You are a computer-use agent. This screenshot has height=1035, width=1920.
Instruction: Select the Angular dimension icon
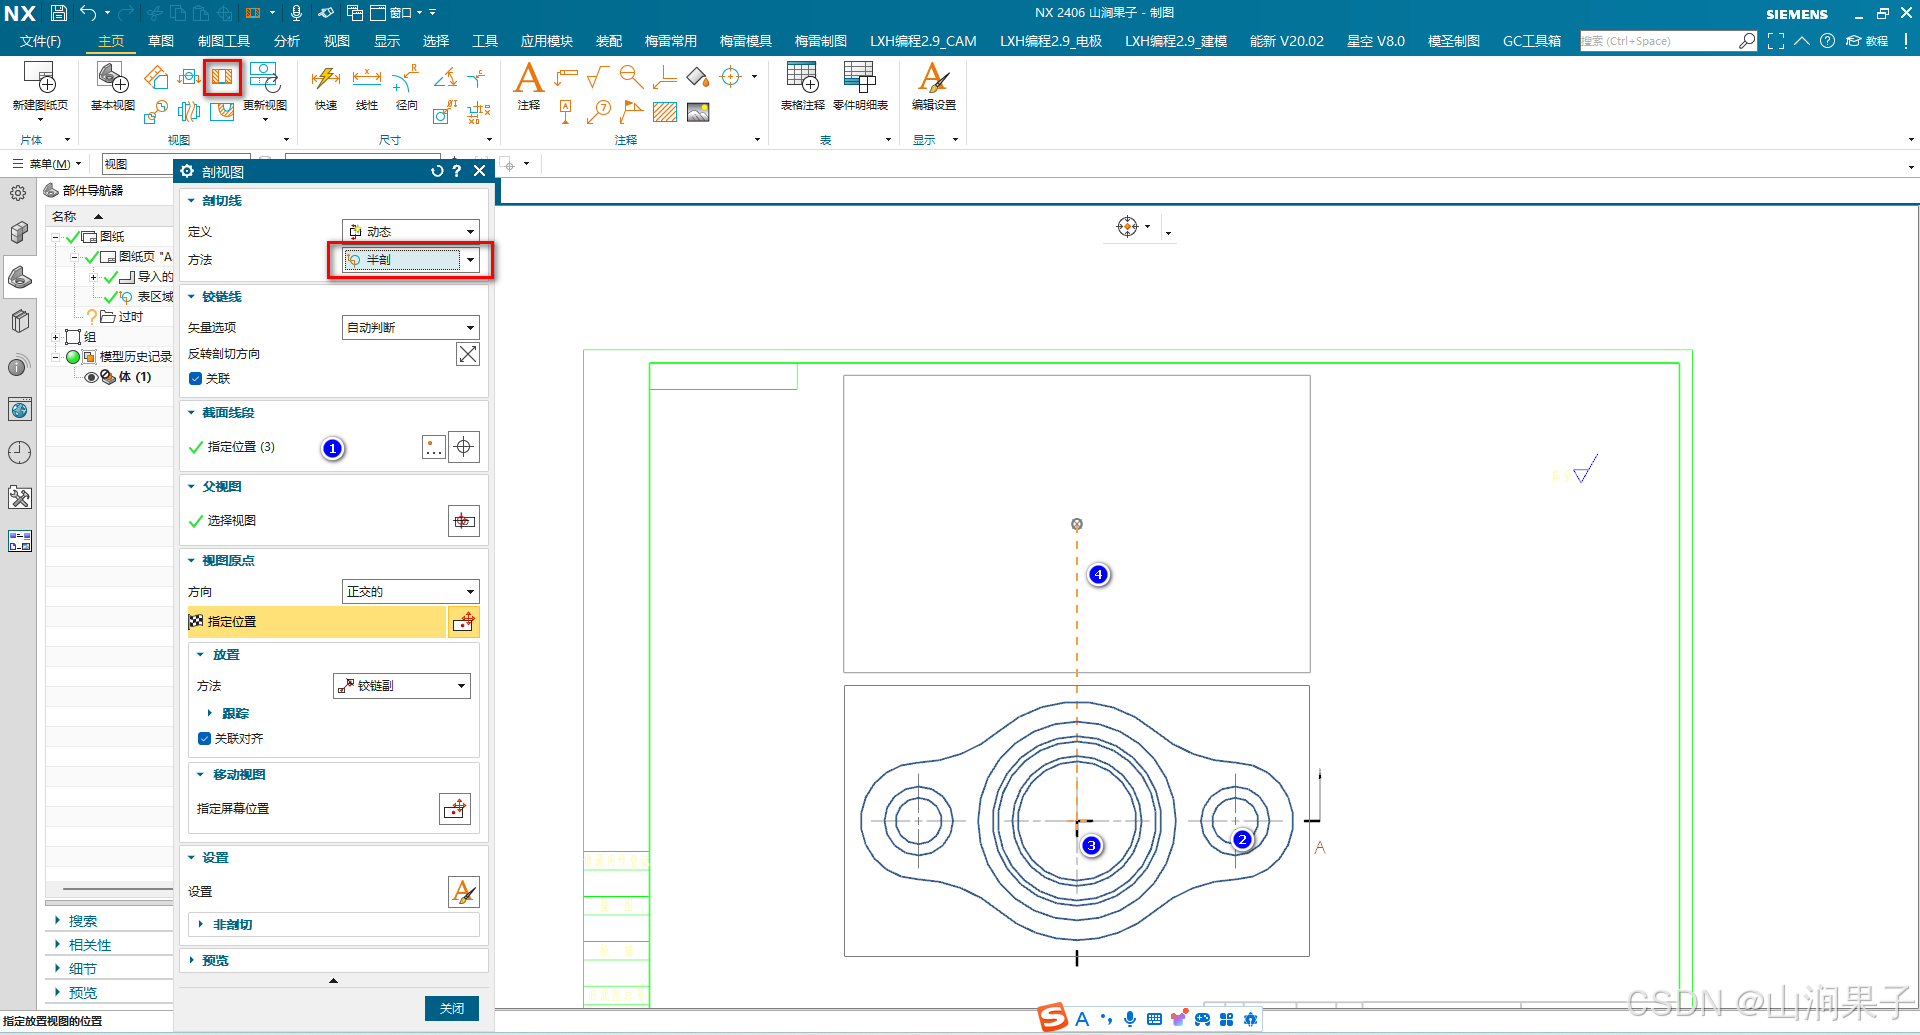click(446, 77)
